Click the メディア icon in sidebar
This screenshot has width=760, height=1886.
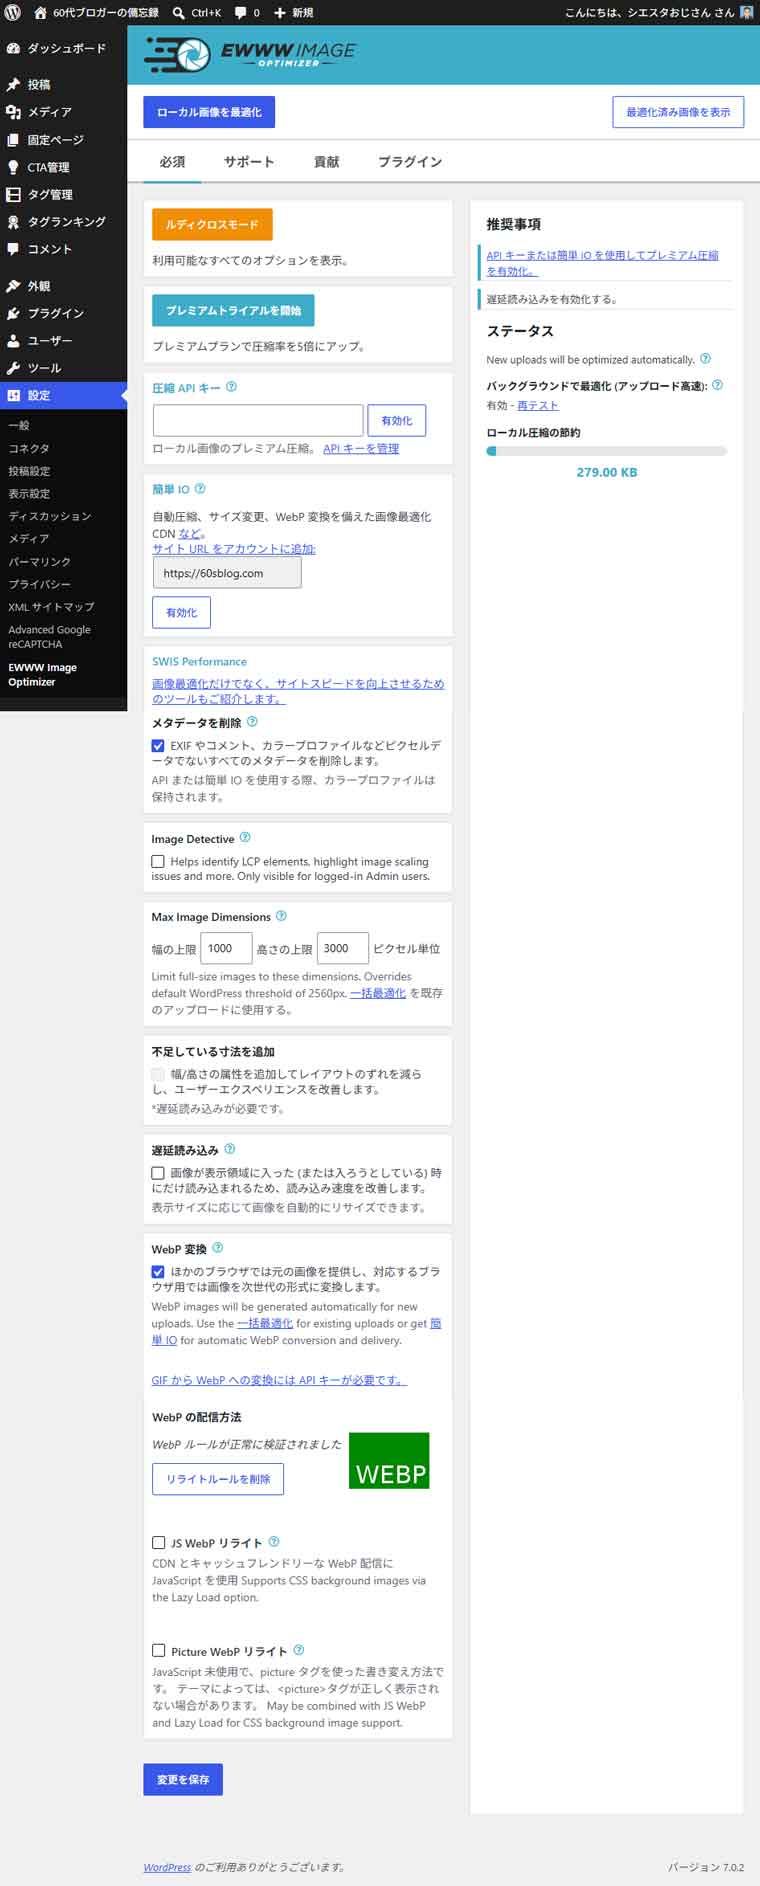13,112
